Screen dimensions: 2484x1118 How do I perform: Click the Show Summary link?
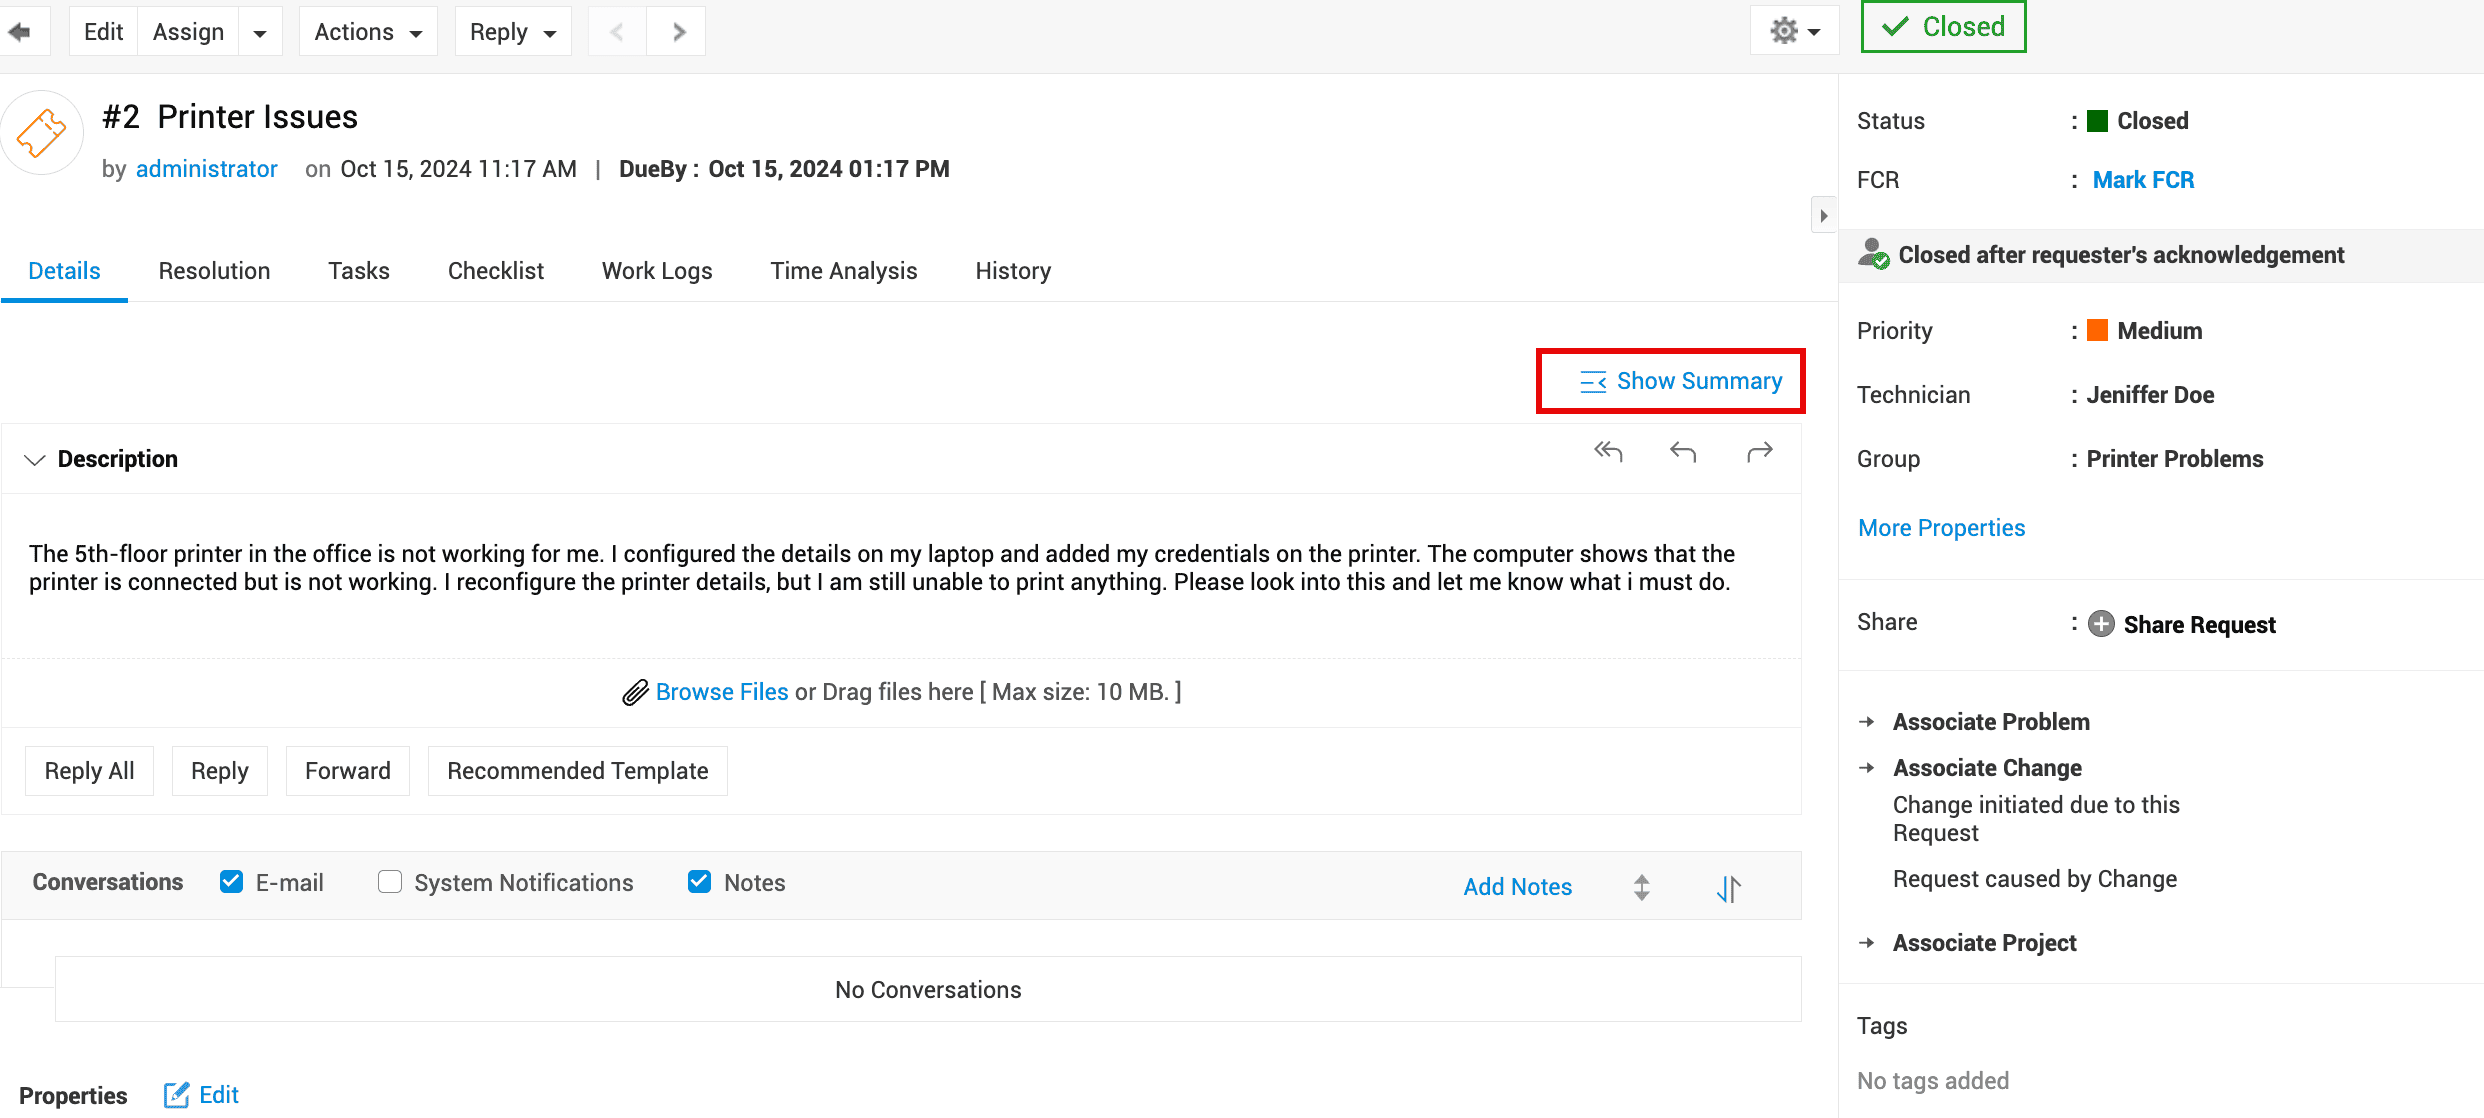click(1681, 381)
